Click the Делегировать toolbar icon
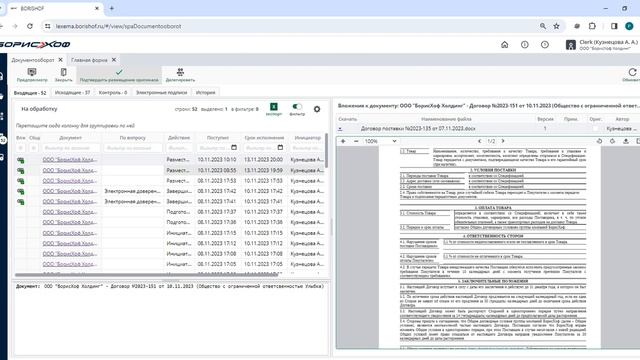 (x=180, y=75)
